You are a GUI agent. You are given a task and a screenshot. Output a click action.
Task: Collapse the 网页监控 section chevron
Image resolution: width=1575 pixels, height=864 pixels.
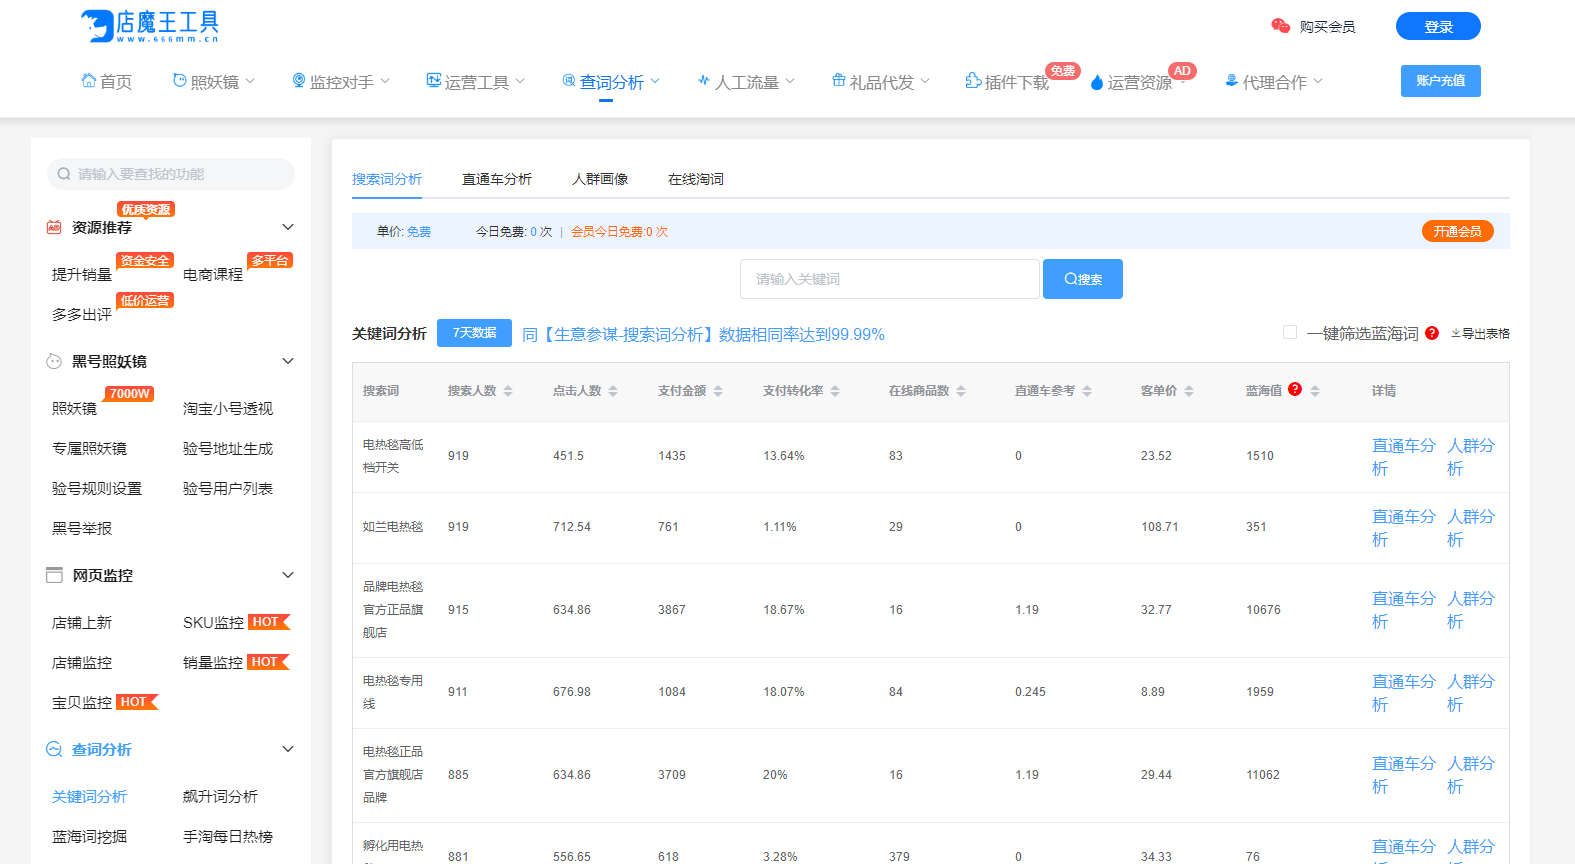click(288, 575)
